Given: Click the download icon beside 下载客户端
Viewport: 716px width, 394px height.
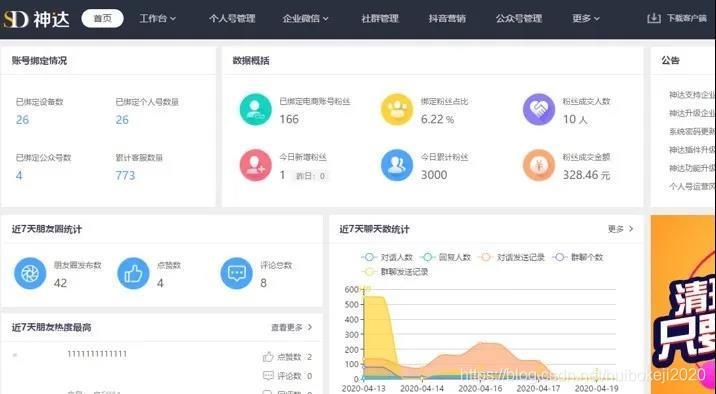Looking at the screenshot, I should coord(654,18).
